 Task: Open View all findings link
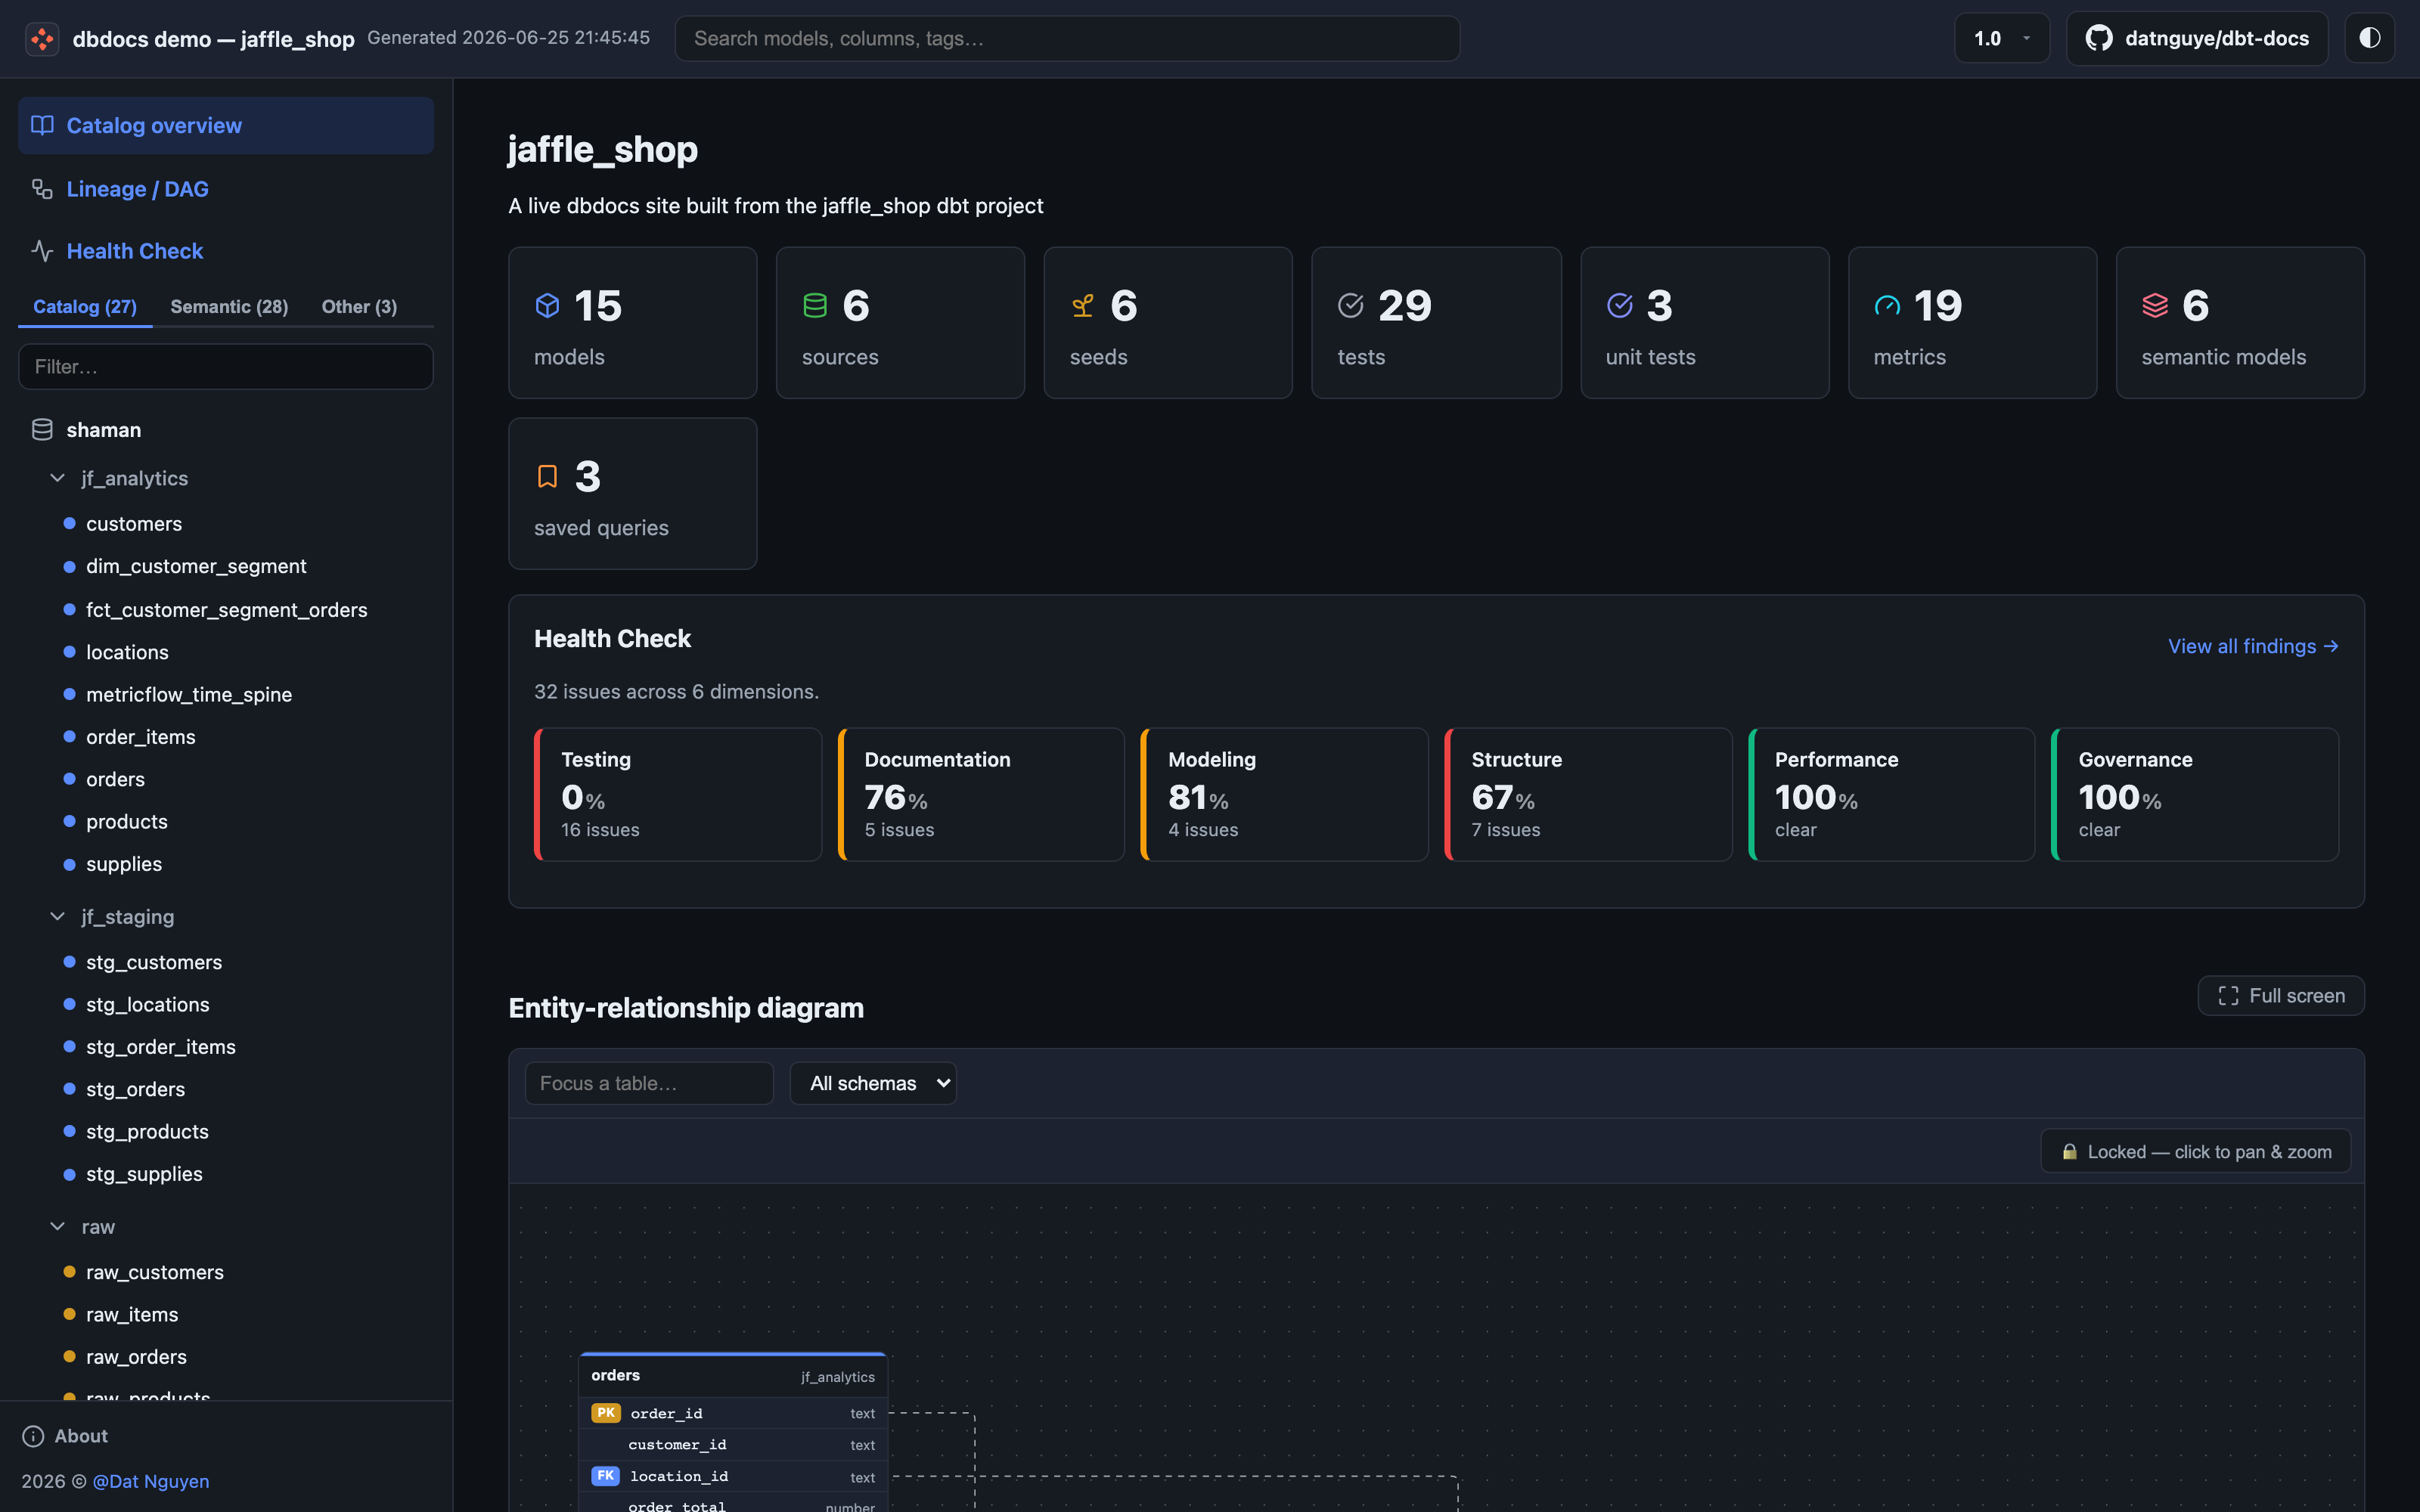[x=2253, y=646]
